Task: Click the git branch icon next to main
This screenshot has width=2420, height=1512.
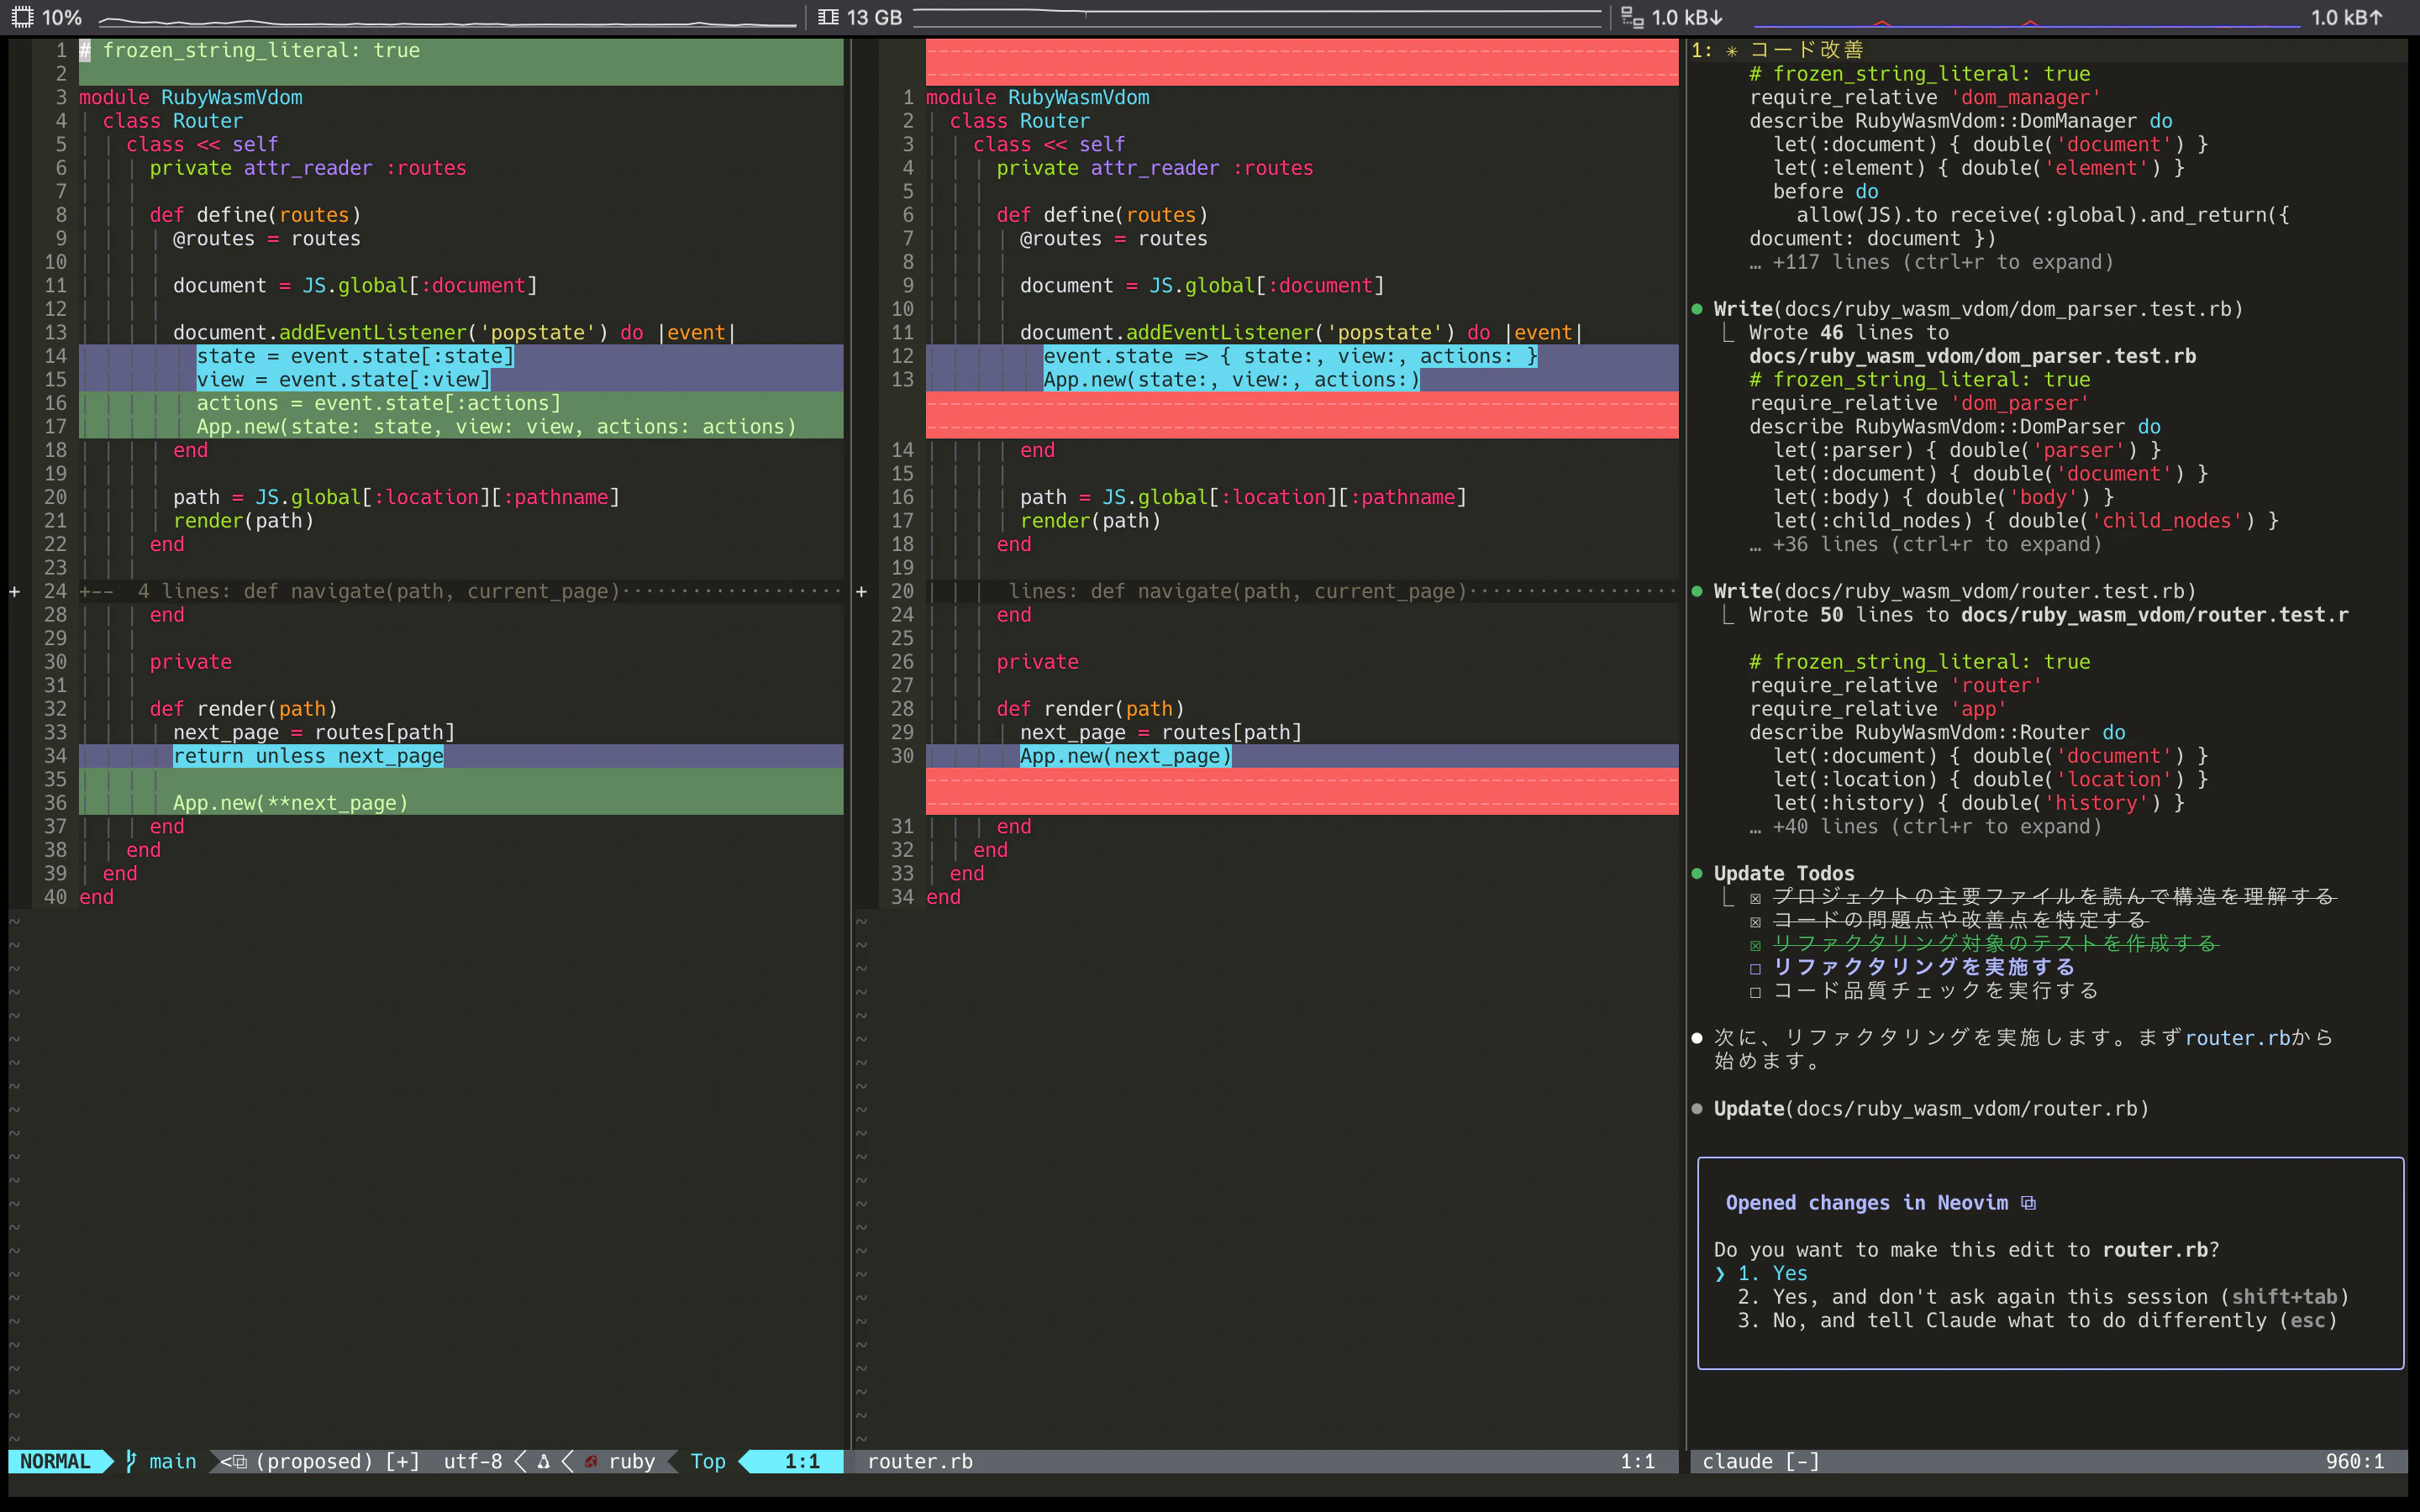Action: click(131, 1461)
